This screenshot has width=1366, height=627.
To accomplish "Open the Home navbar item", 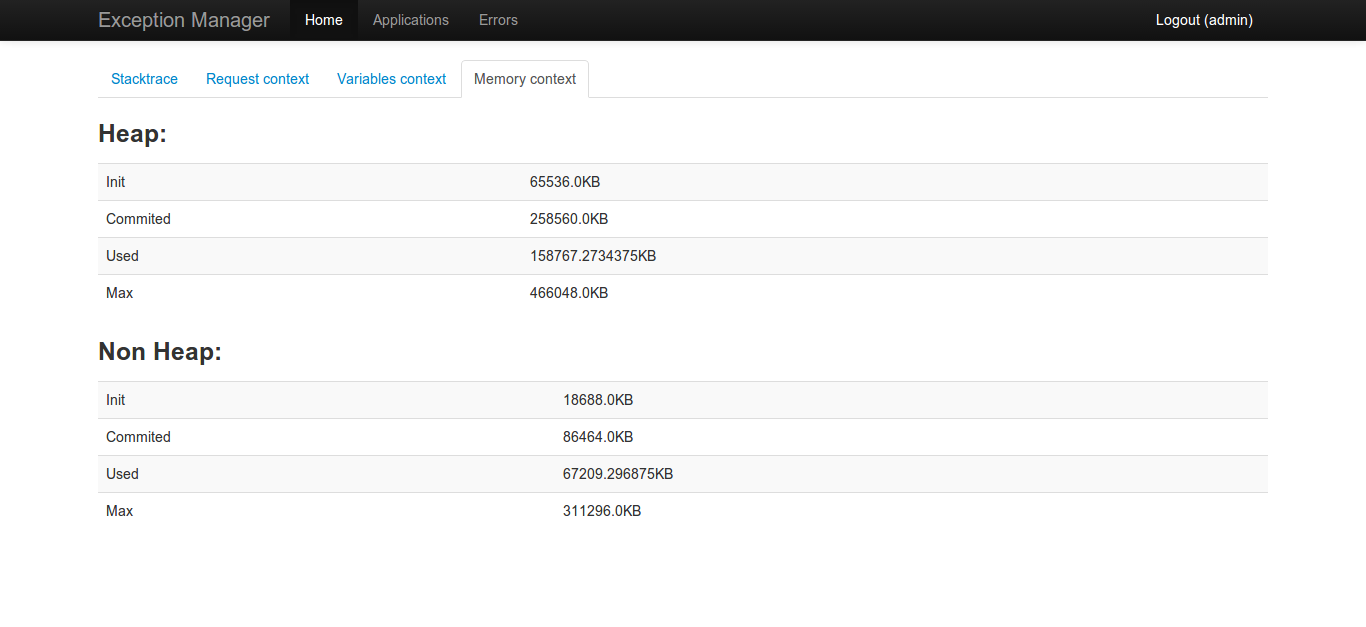I will 324,20.
